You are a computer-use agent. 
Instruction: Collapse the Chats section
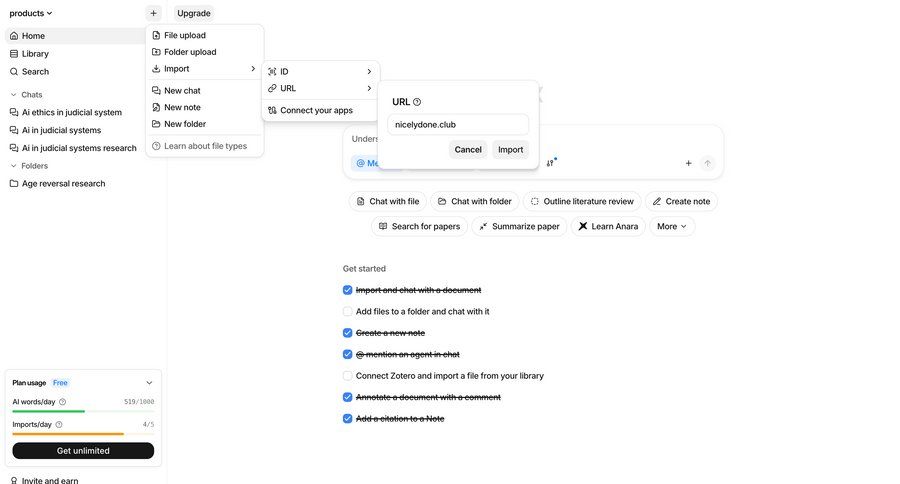coord(14,94)
